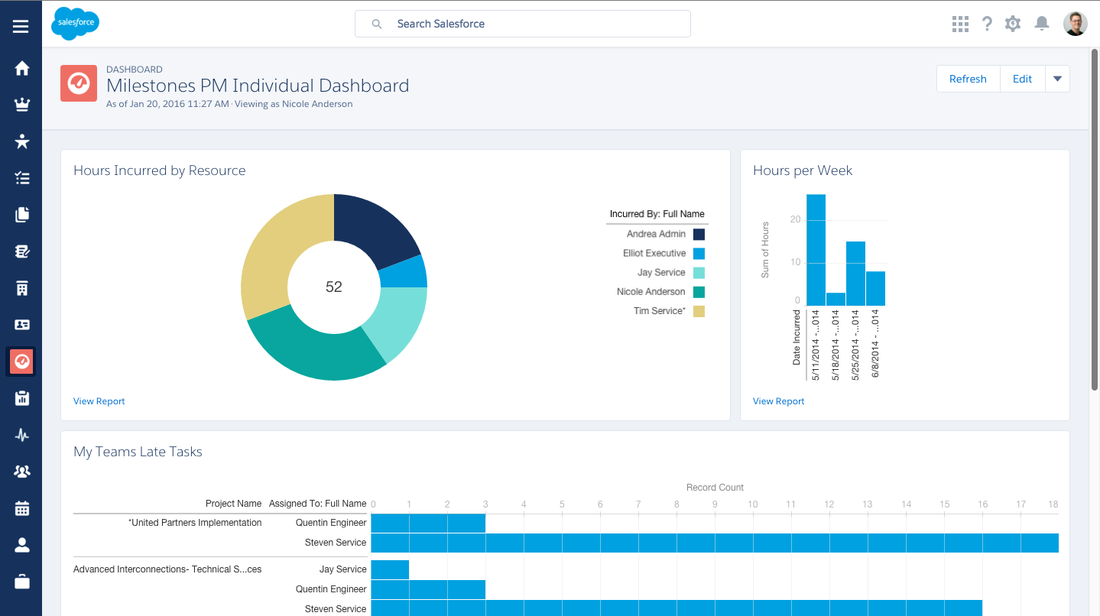This screenshot has height=616, width=1100.
Task: Click inside the Search Salesforce field
Action: [523, 24]
